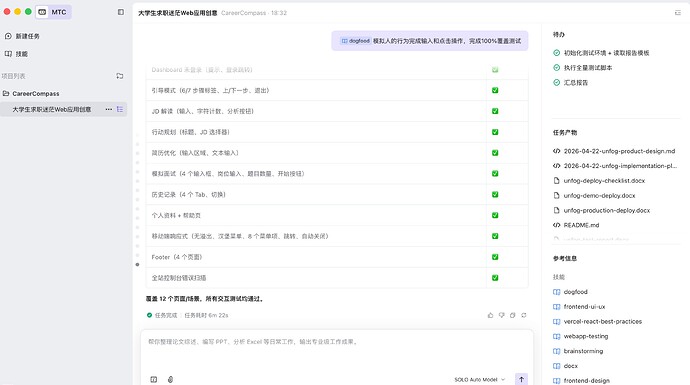Click the 引导模式 table row text

210,90
